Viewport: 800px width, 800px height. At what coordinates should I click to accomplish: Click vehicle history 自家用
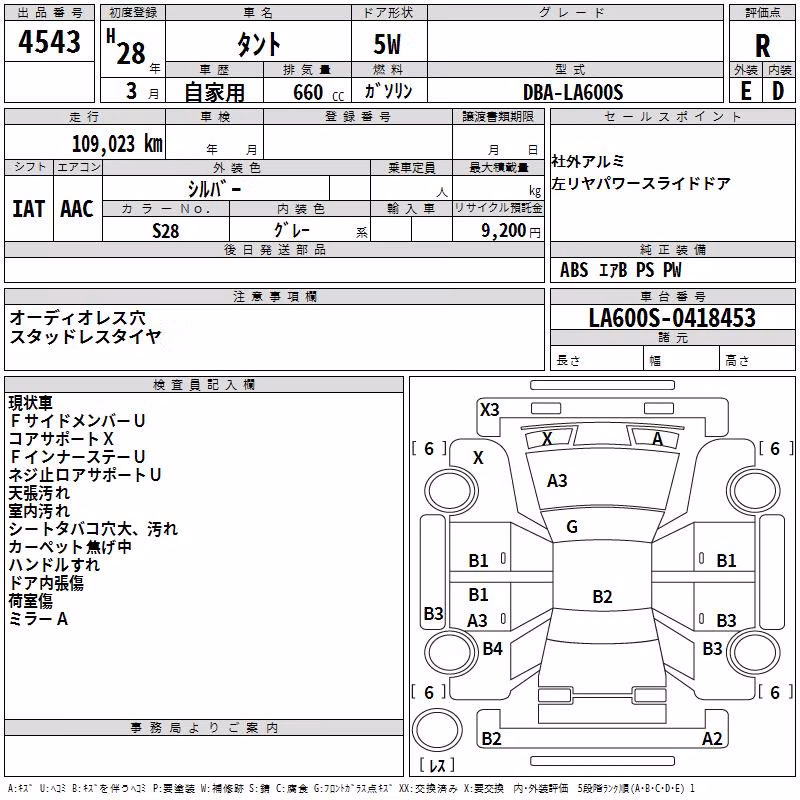pyautogui.click(x=214, y=92)
